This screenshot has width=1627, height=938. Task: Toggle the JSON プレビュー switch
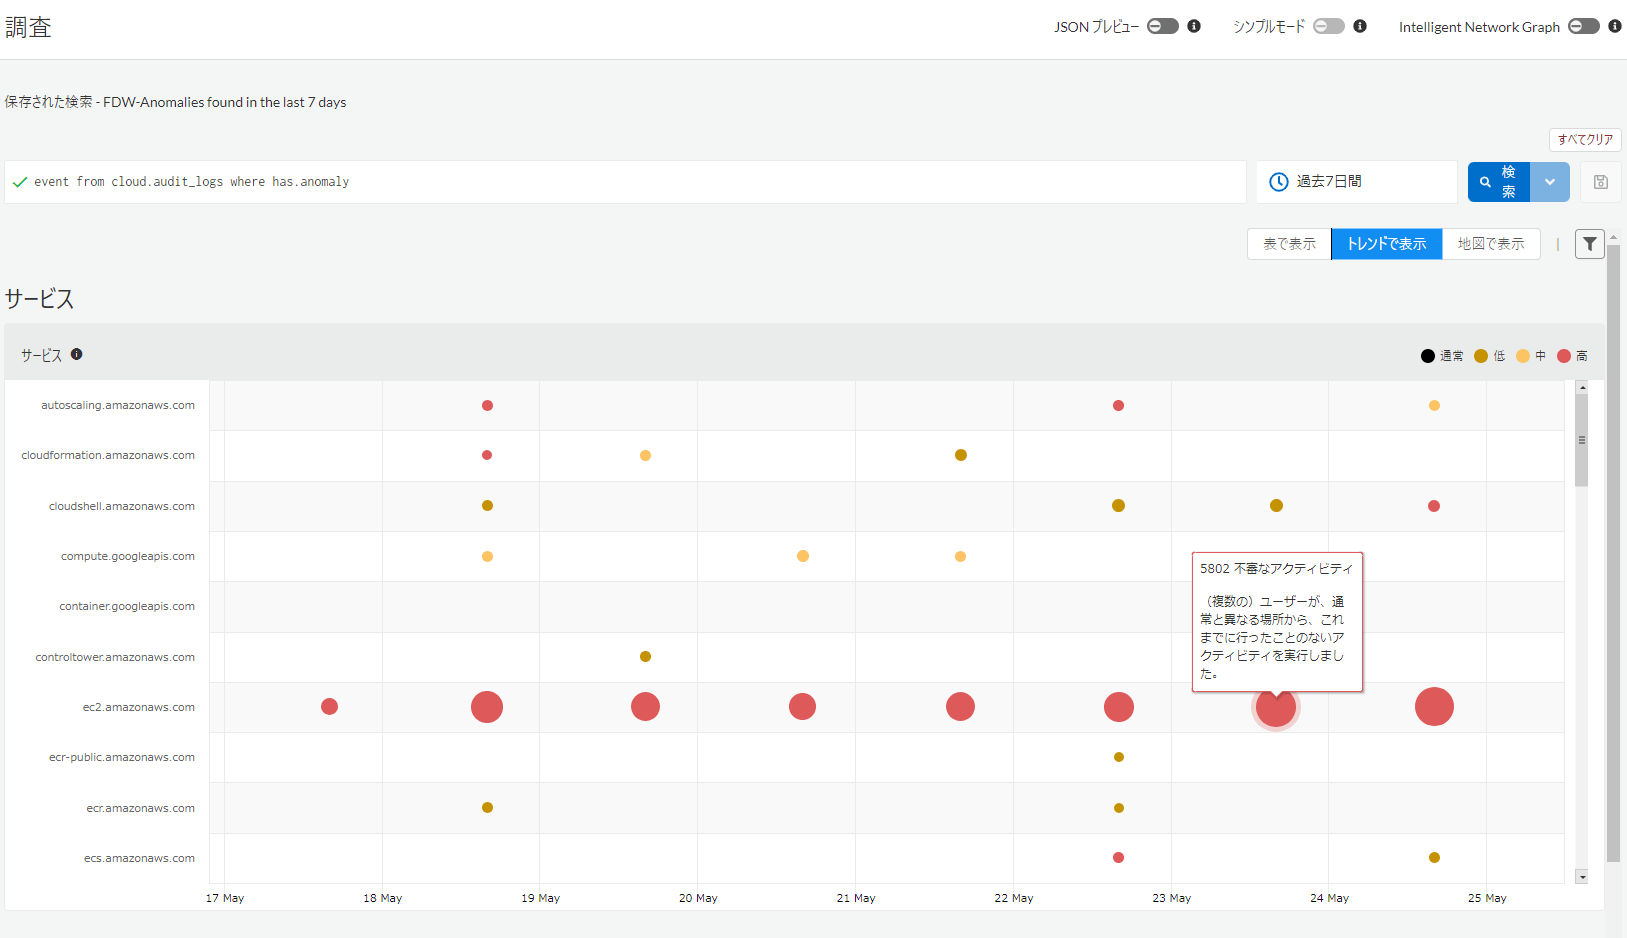[x=1163, y=26]
